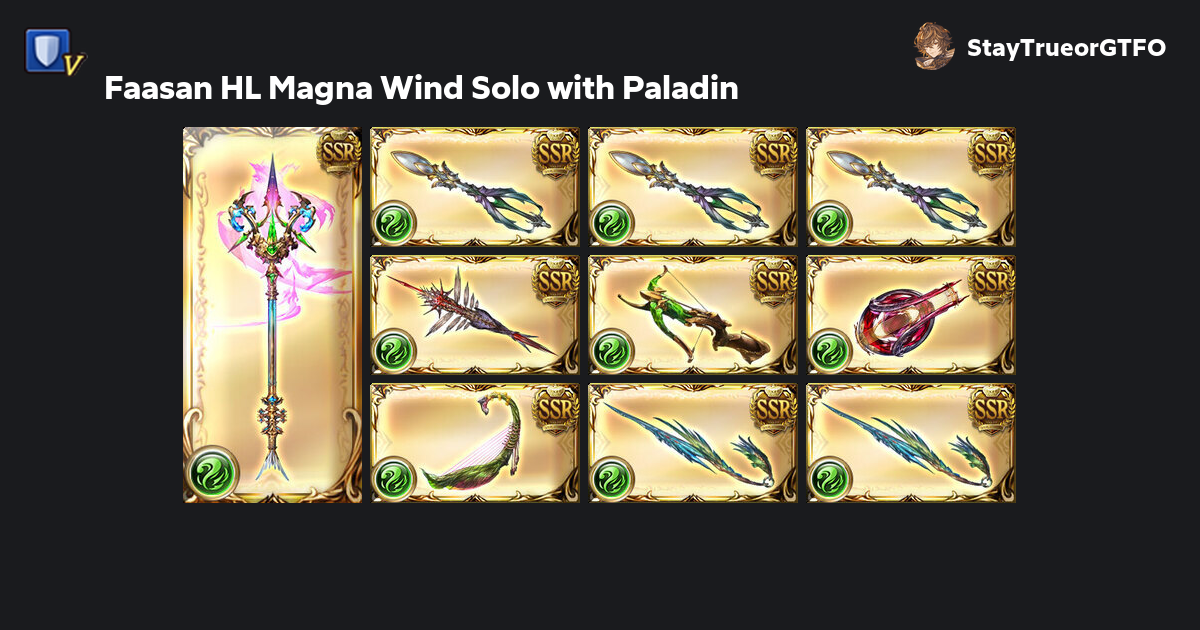The image size is (1200, 630).
Task: Click the blue shield Paladin class icon
Action: pyautogui.click(x=54, y=50)
